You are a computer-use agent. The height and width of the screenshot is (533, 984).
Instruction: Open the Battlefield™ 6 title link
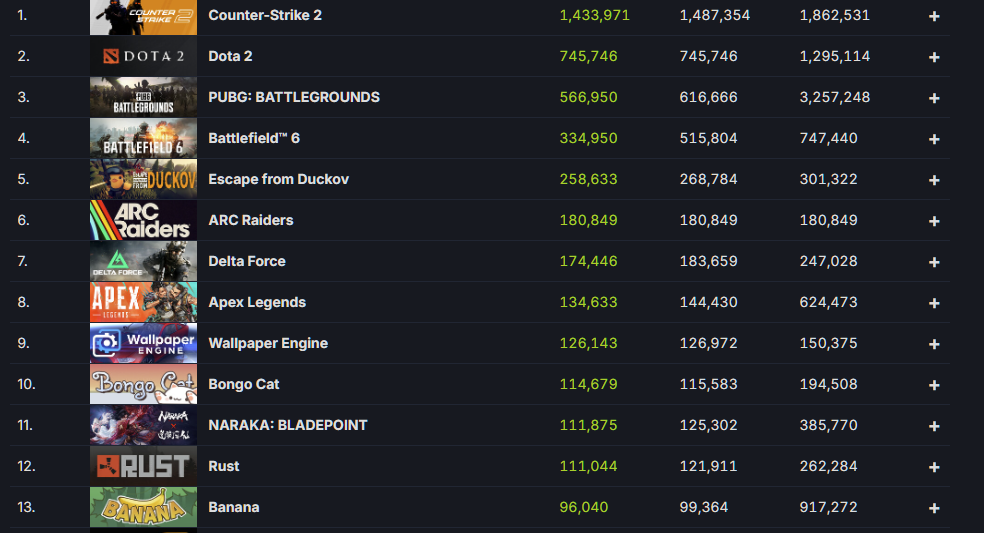(254, 138)
